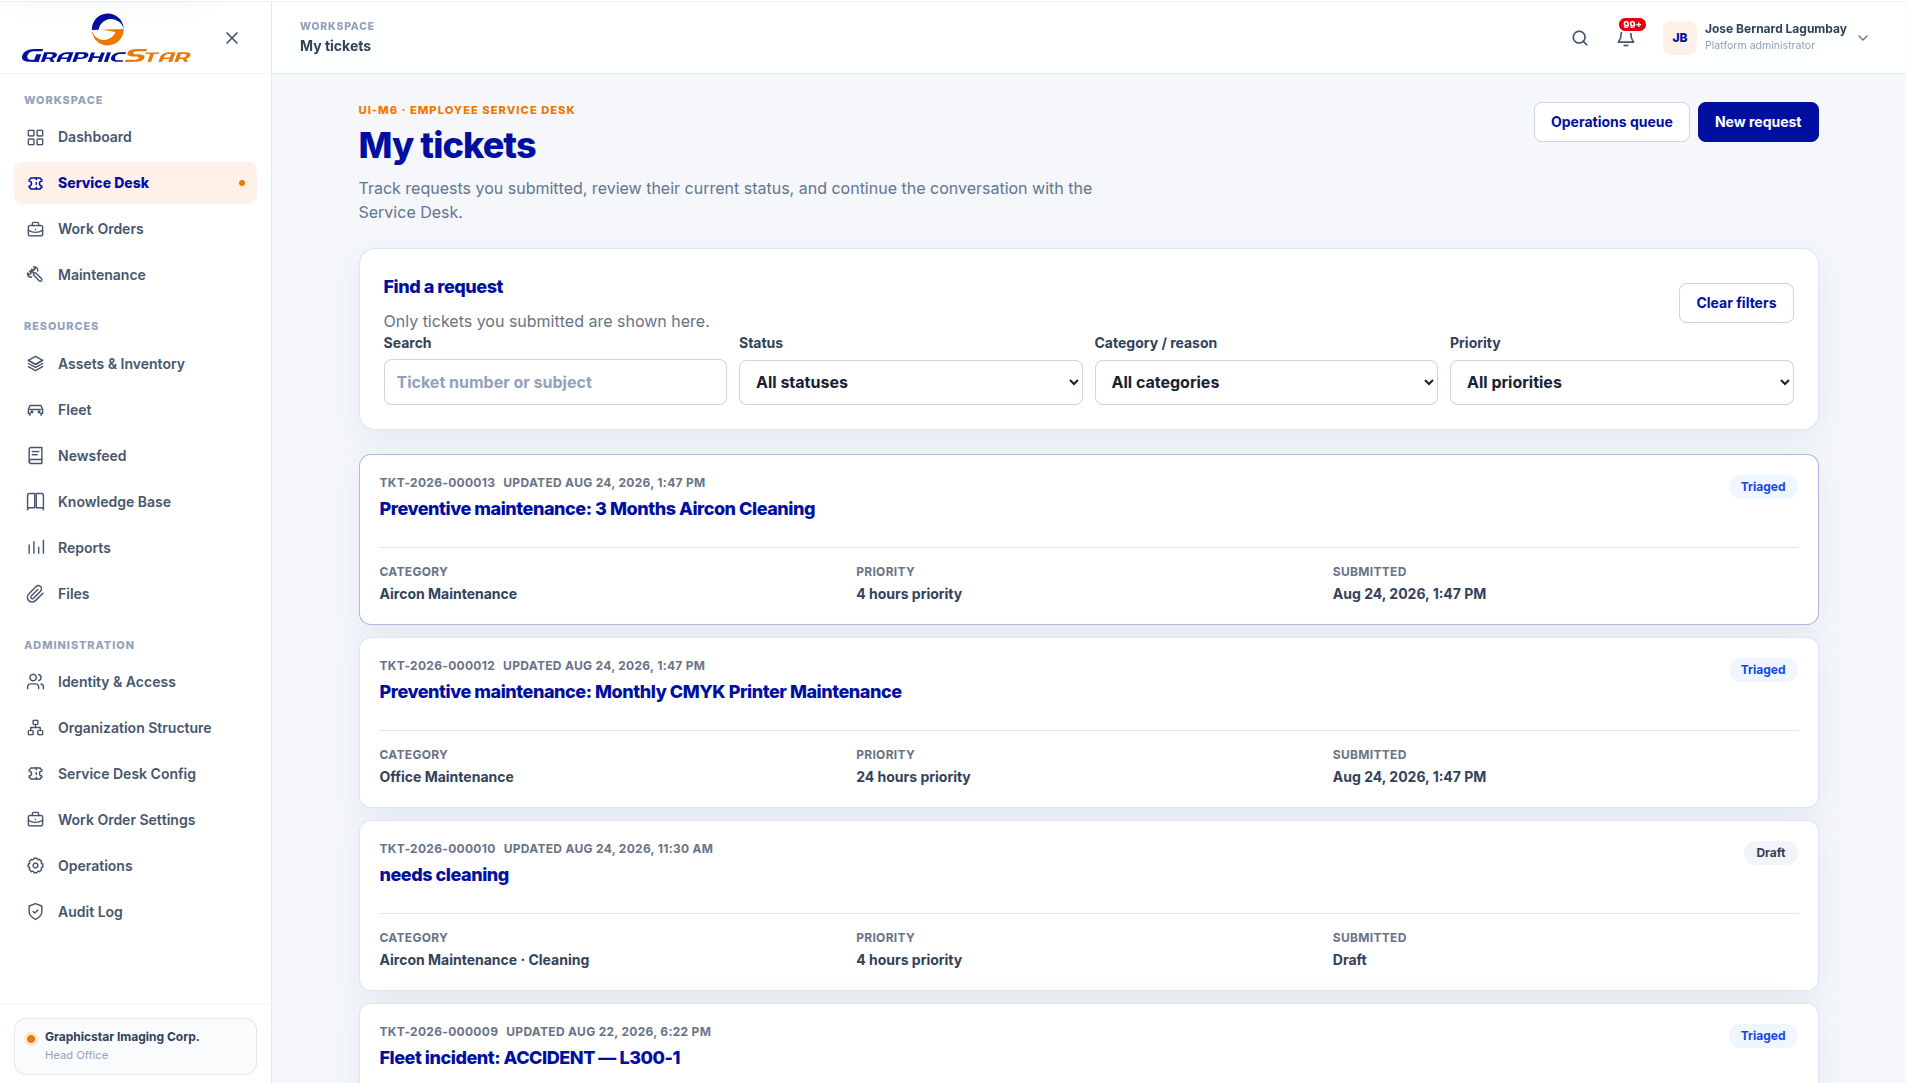Click the Fleet car icon

click(x=36, y=410)
